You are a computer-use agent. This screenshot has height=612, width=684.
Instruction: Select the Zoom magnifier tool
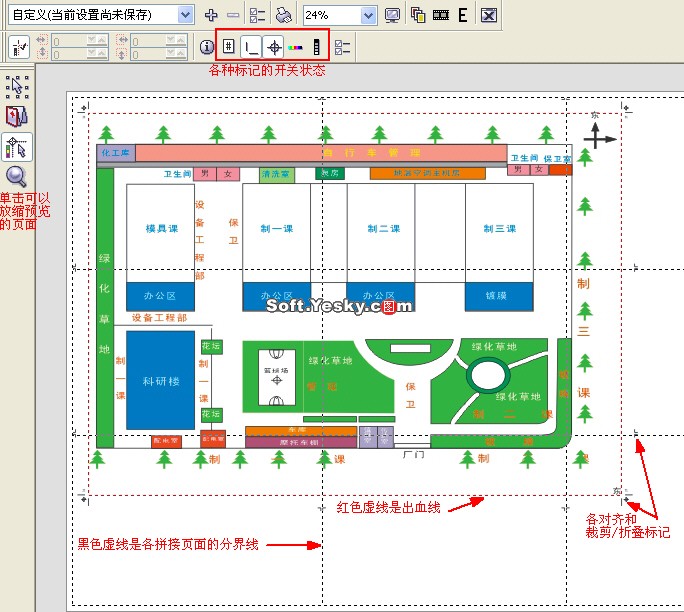coord(17,177)
